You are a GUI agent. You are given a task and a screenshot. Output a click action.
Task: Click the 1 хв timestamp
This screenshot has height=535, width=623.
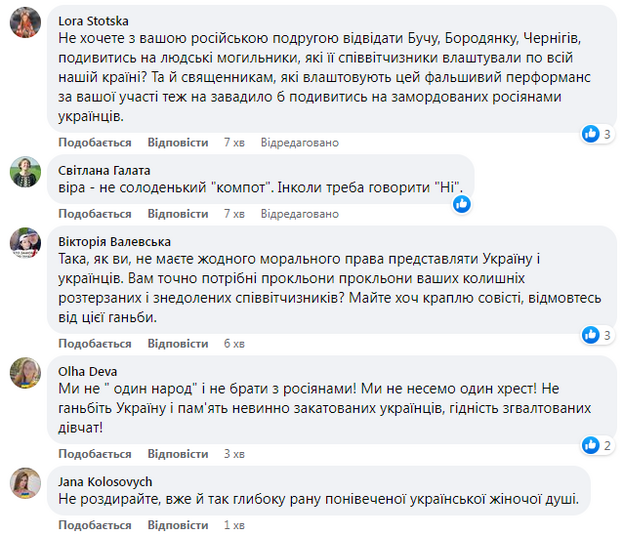pyautogui.click(x=234, y=525)
